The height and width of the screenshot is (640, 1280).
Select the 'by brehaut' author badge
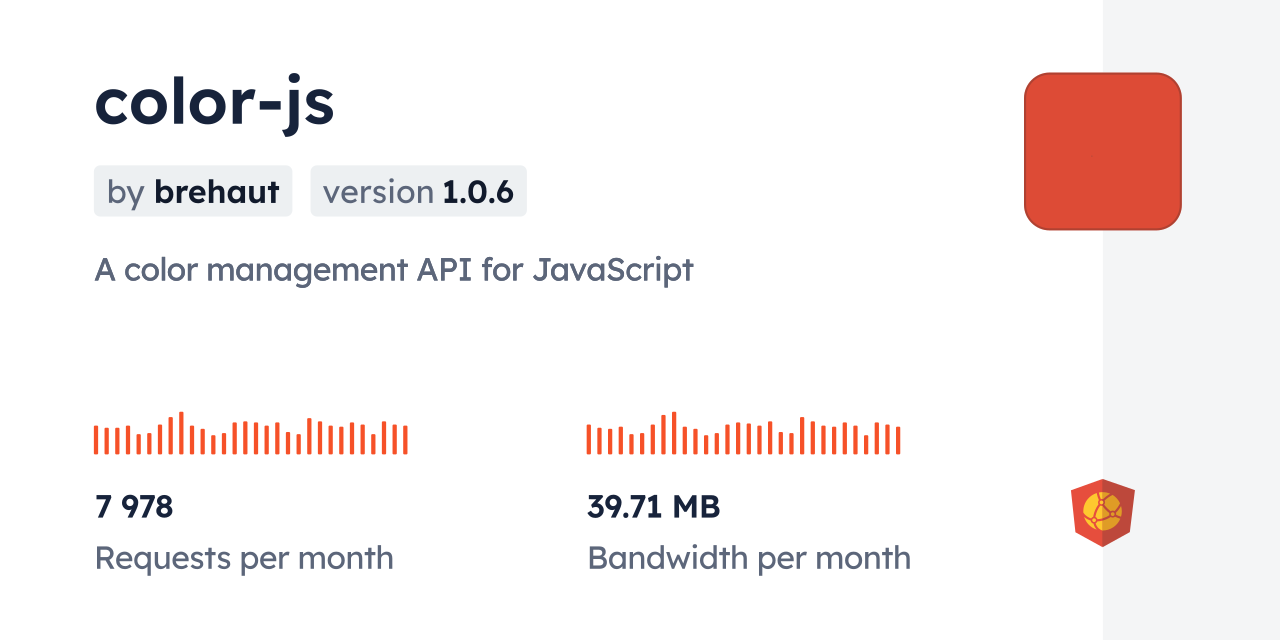(193, 191)
